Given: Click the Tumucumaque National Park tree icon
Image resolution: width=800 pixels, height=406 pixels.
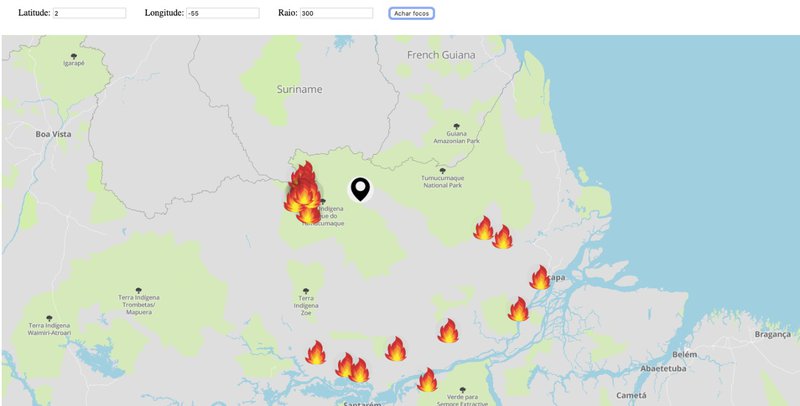Looking at the screenshot, I should 443,170.
